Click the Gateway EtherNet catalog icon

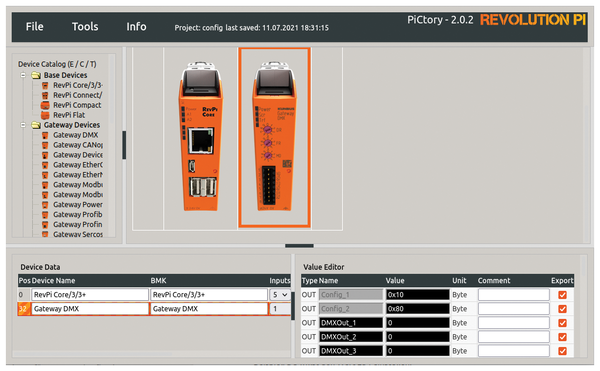45,175
